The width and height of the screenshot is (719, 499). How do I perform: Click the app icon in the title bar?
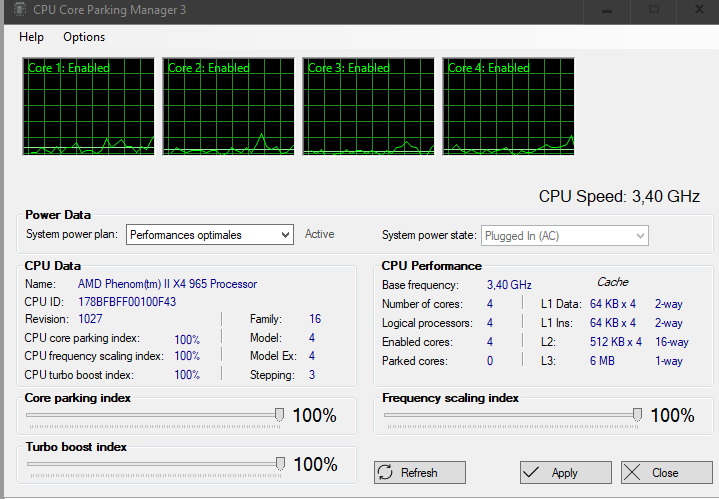pos(15,10)
